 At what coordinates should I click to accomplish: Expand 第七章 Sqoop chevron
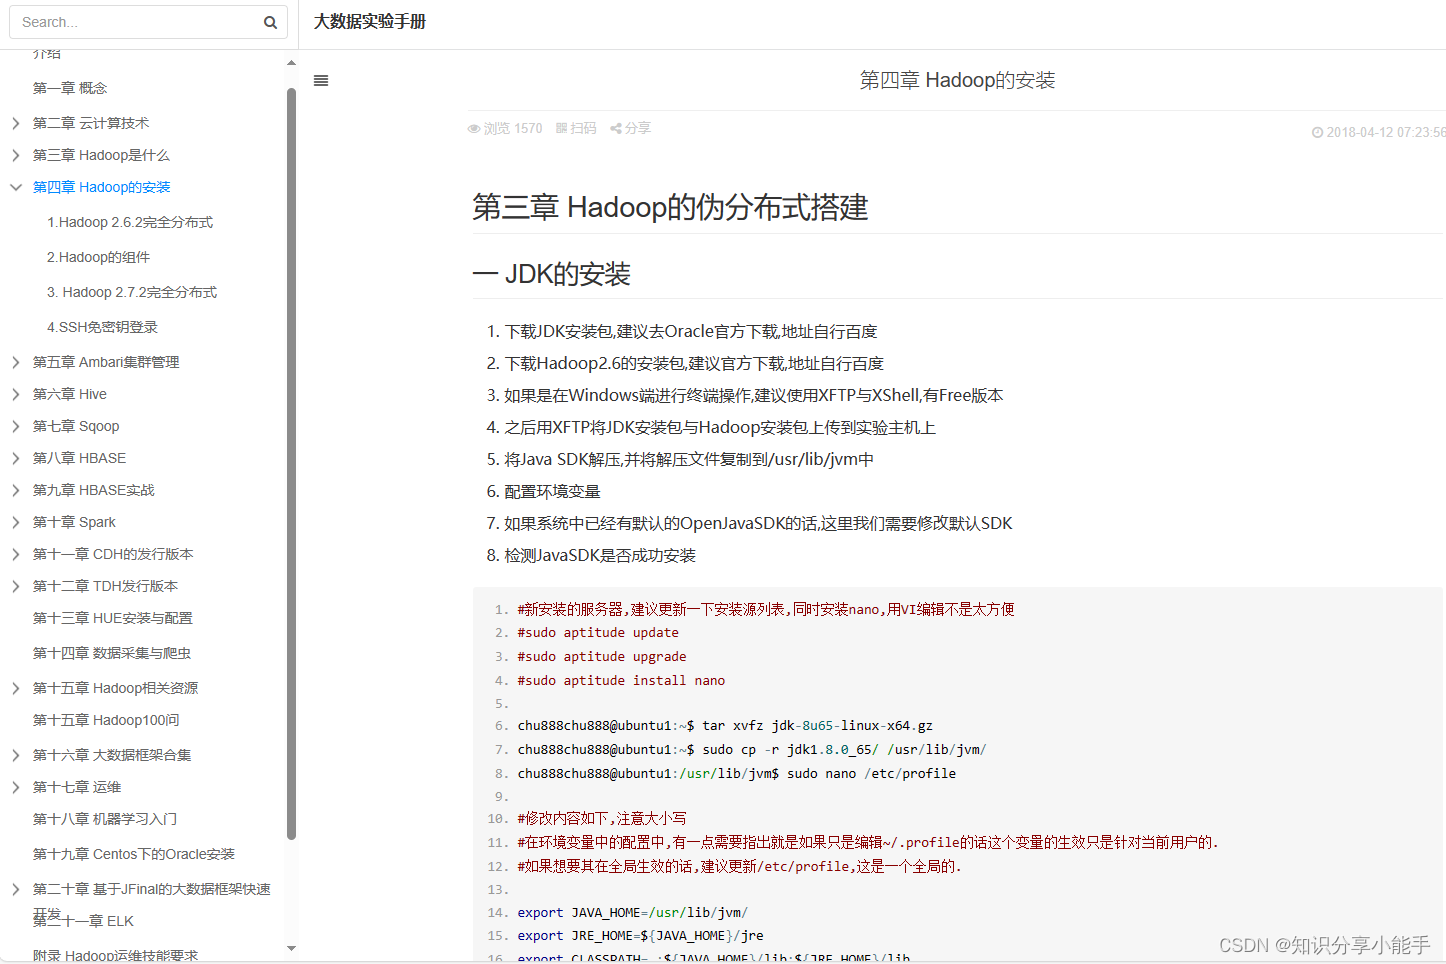(x=16, y=426)
